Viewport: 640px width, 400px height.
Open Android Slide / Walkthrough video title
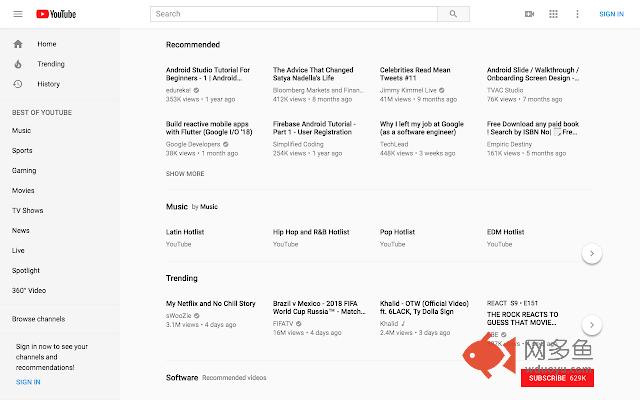click(x=533, y=74)
